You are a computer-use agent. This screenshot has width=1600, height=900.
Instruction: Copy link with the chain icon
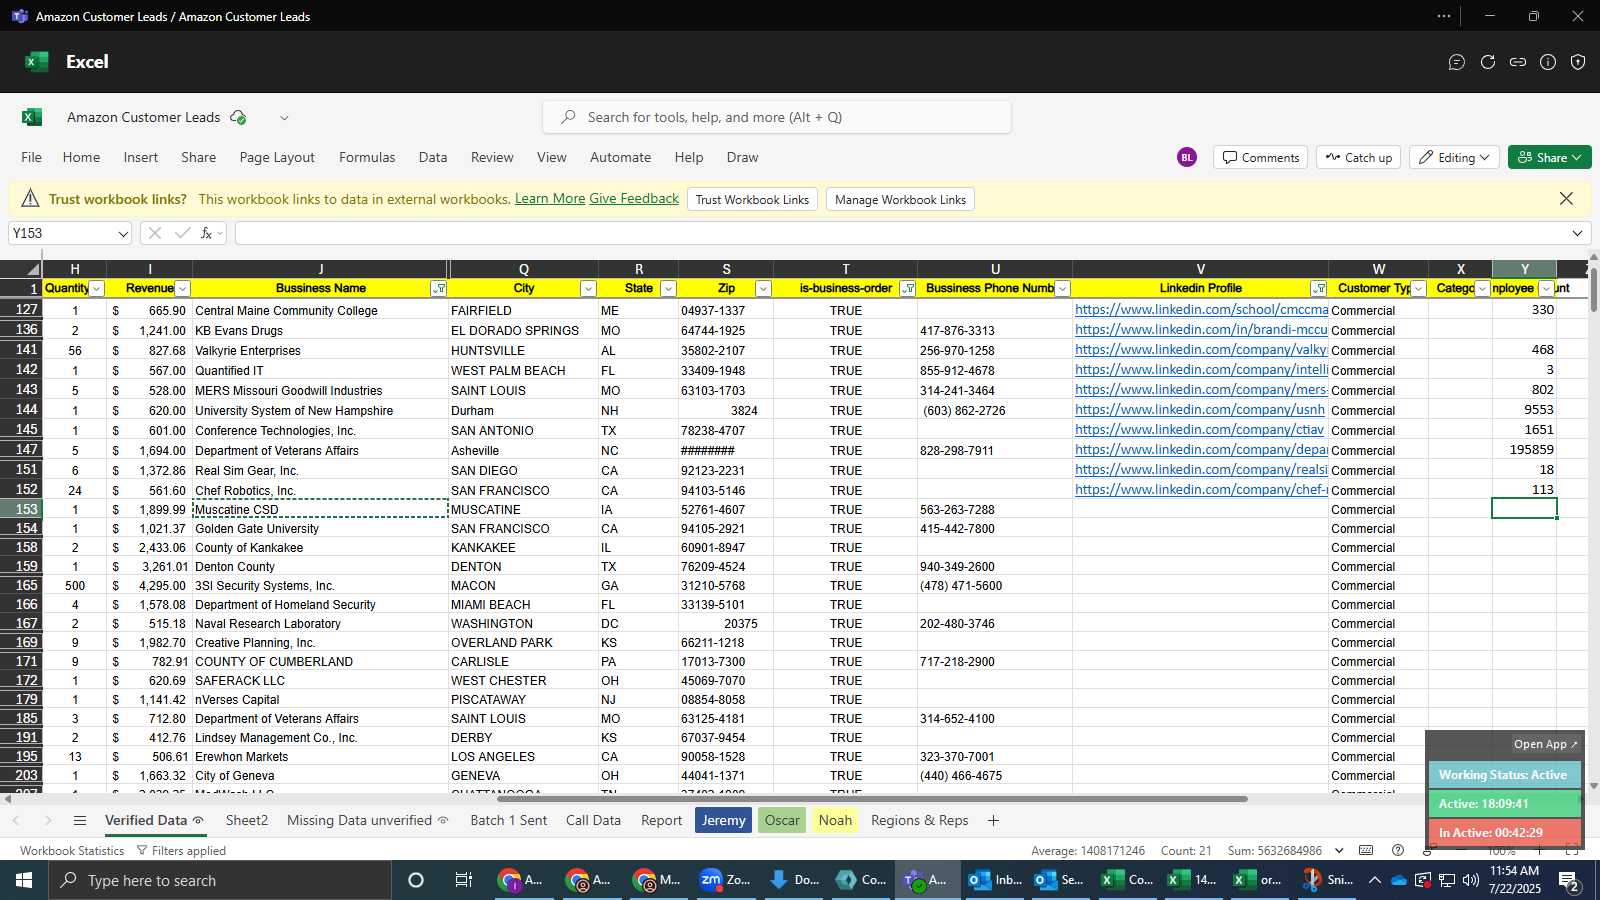point(1518,62)
